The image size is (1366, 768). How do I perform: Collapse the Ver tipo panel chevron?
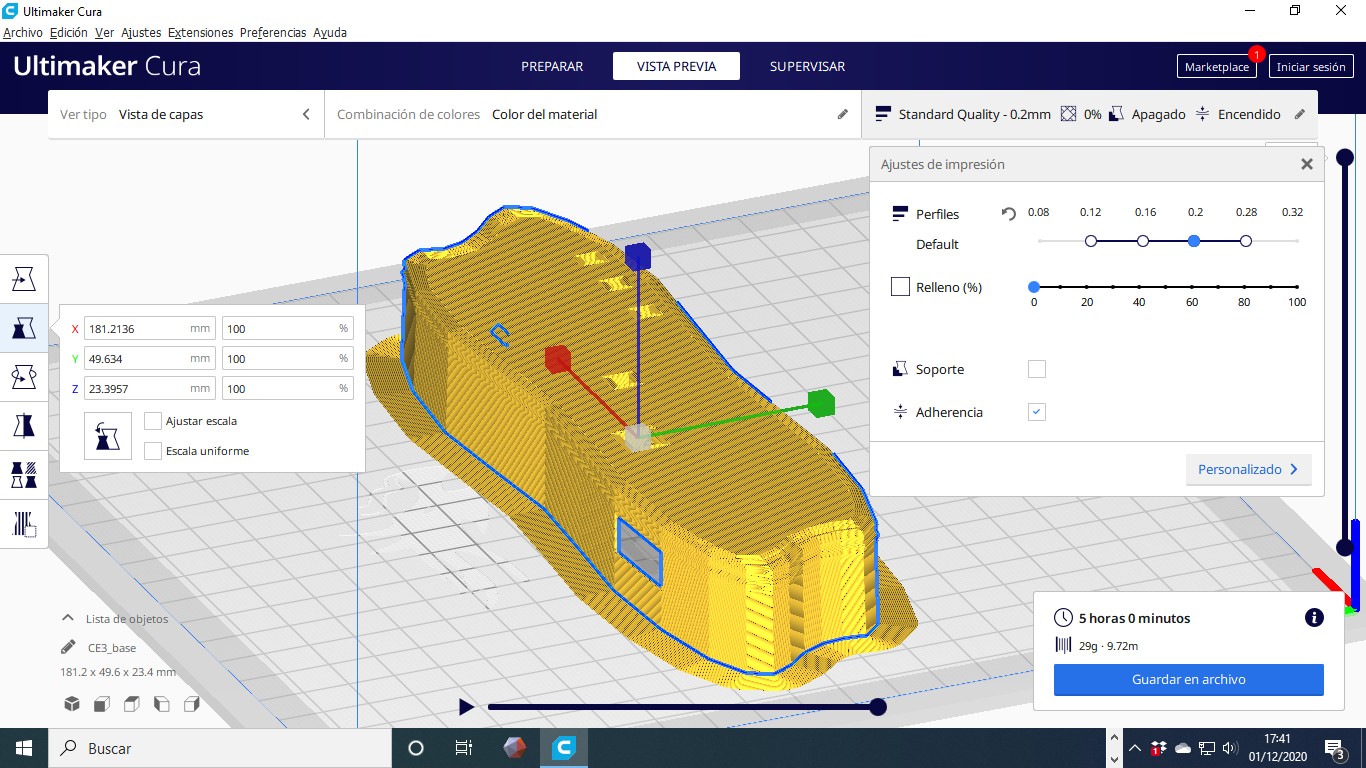pyautogui.click(x=306, y=115)
